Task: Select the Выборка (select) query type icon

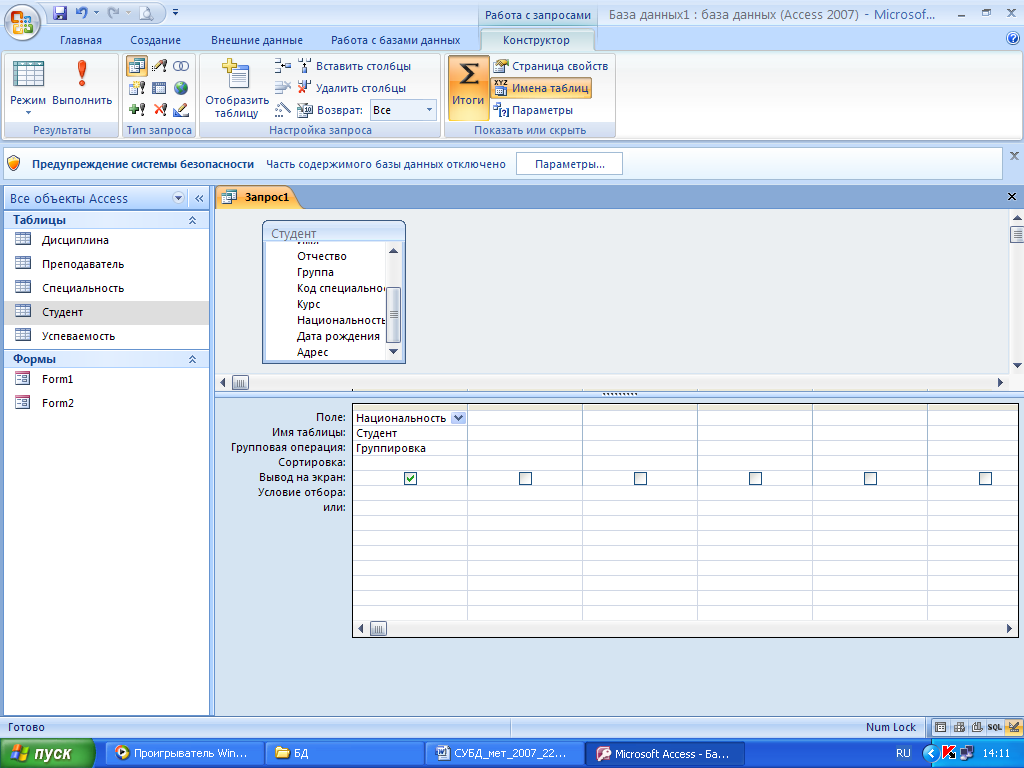Action: 136,66
